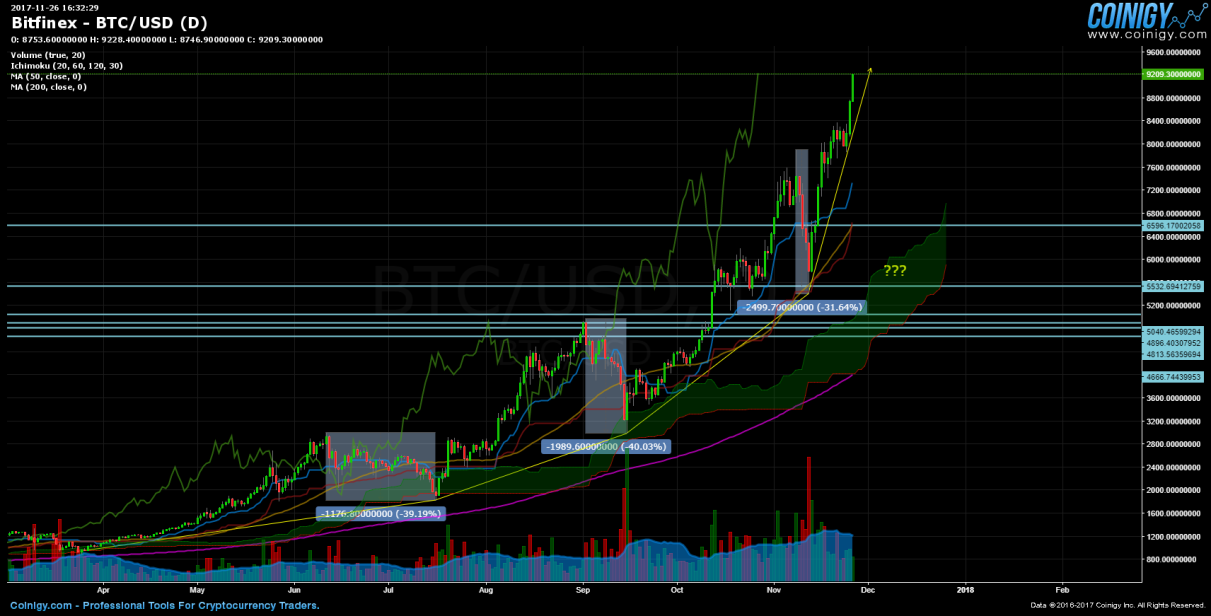
Task: Click the 5532.69412759 horizontal line price tag
Action: [x=1172, y=286]
